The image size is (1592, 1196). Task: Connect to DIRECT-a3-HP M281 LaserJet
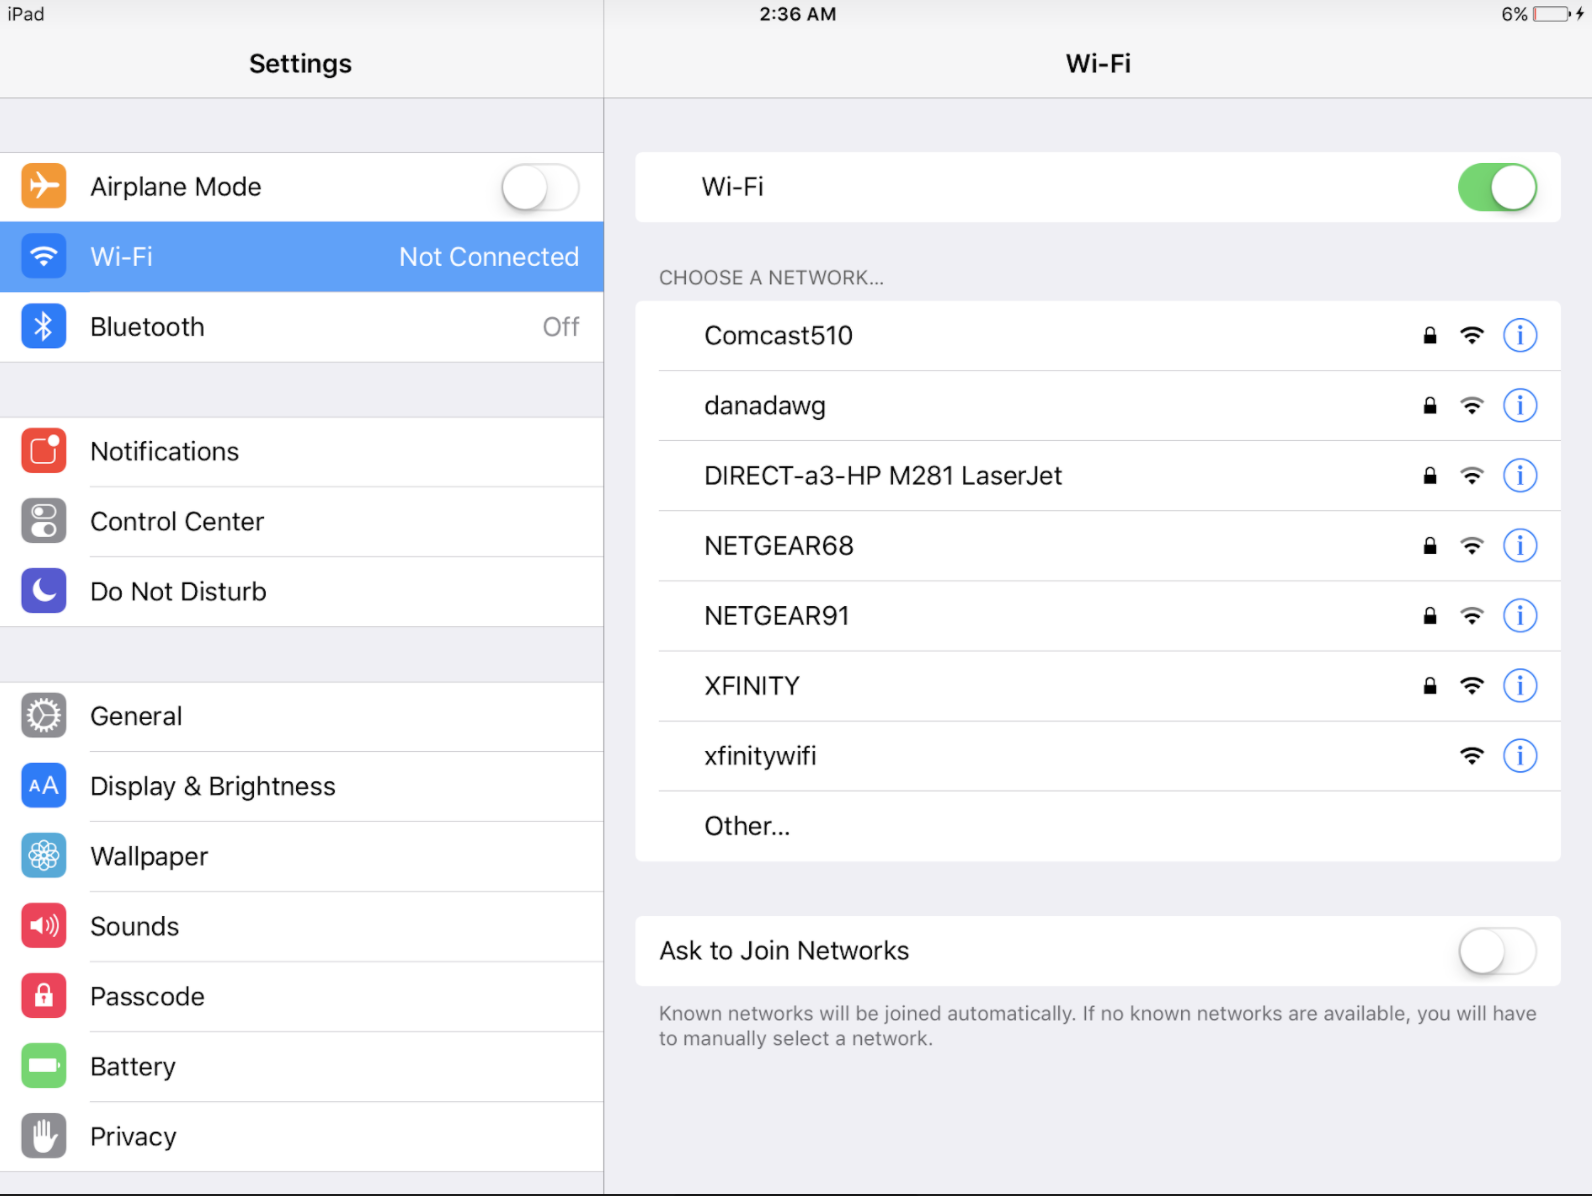pos(882,476)
